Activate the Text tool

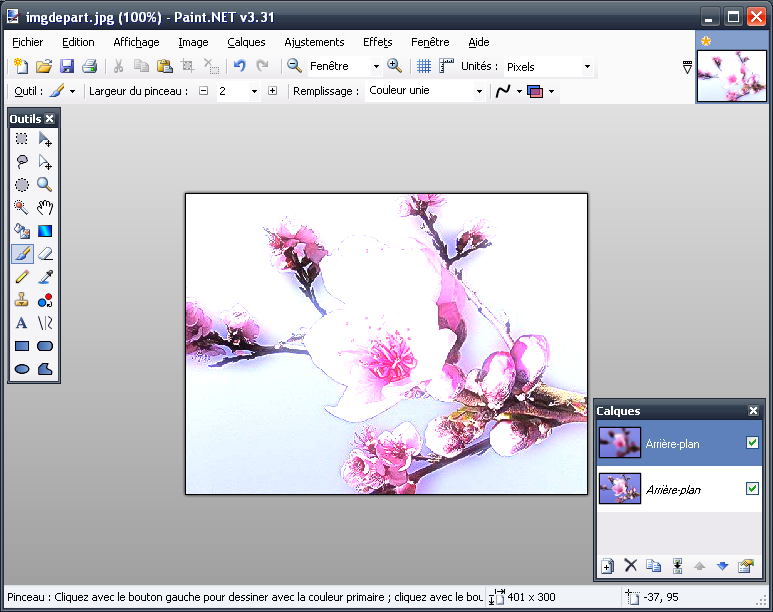pos(21,323)
